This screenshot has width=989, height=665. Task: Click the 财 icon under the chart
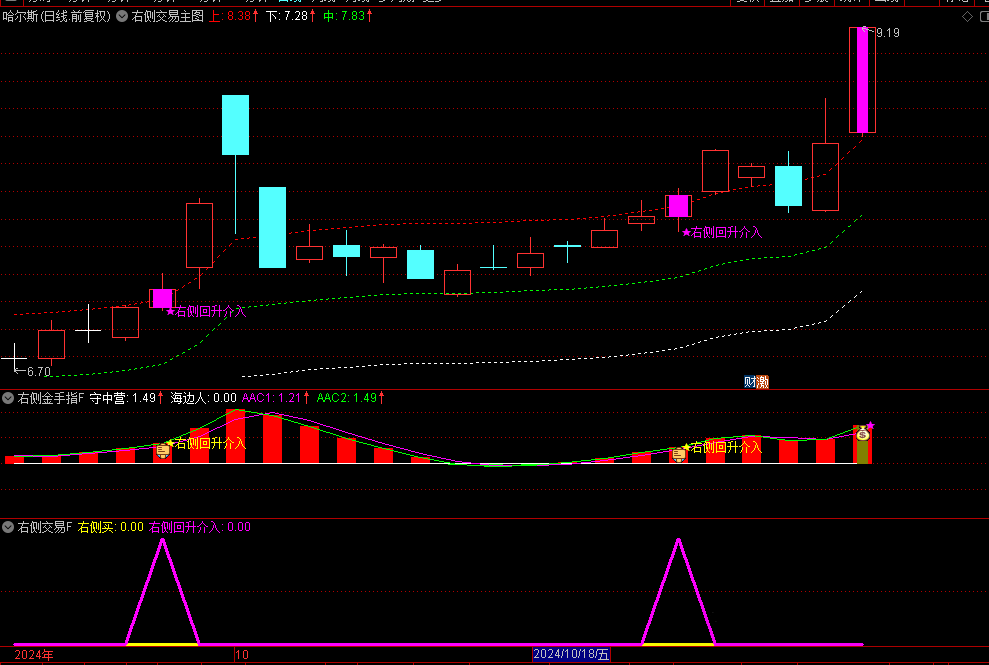750,382
